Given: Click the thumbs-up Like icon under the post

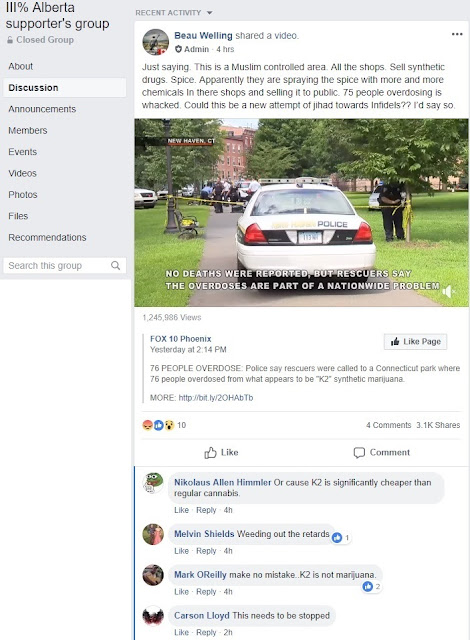Looking at the screenshot, I should pos(210,452).
